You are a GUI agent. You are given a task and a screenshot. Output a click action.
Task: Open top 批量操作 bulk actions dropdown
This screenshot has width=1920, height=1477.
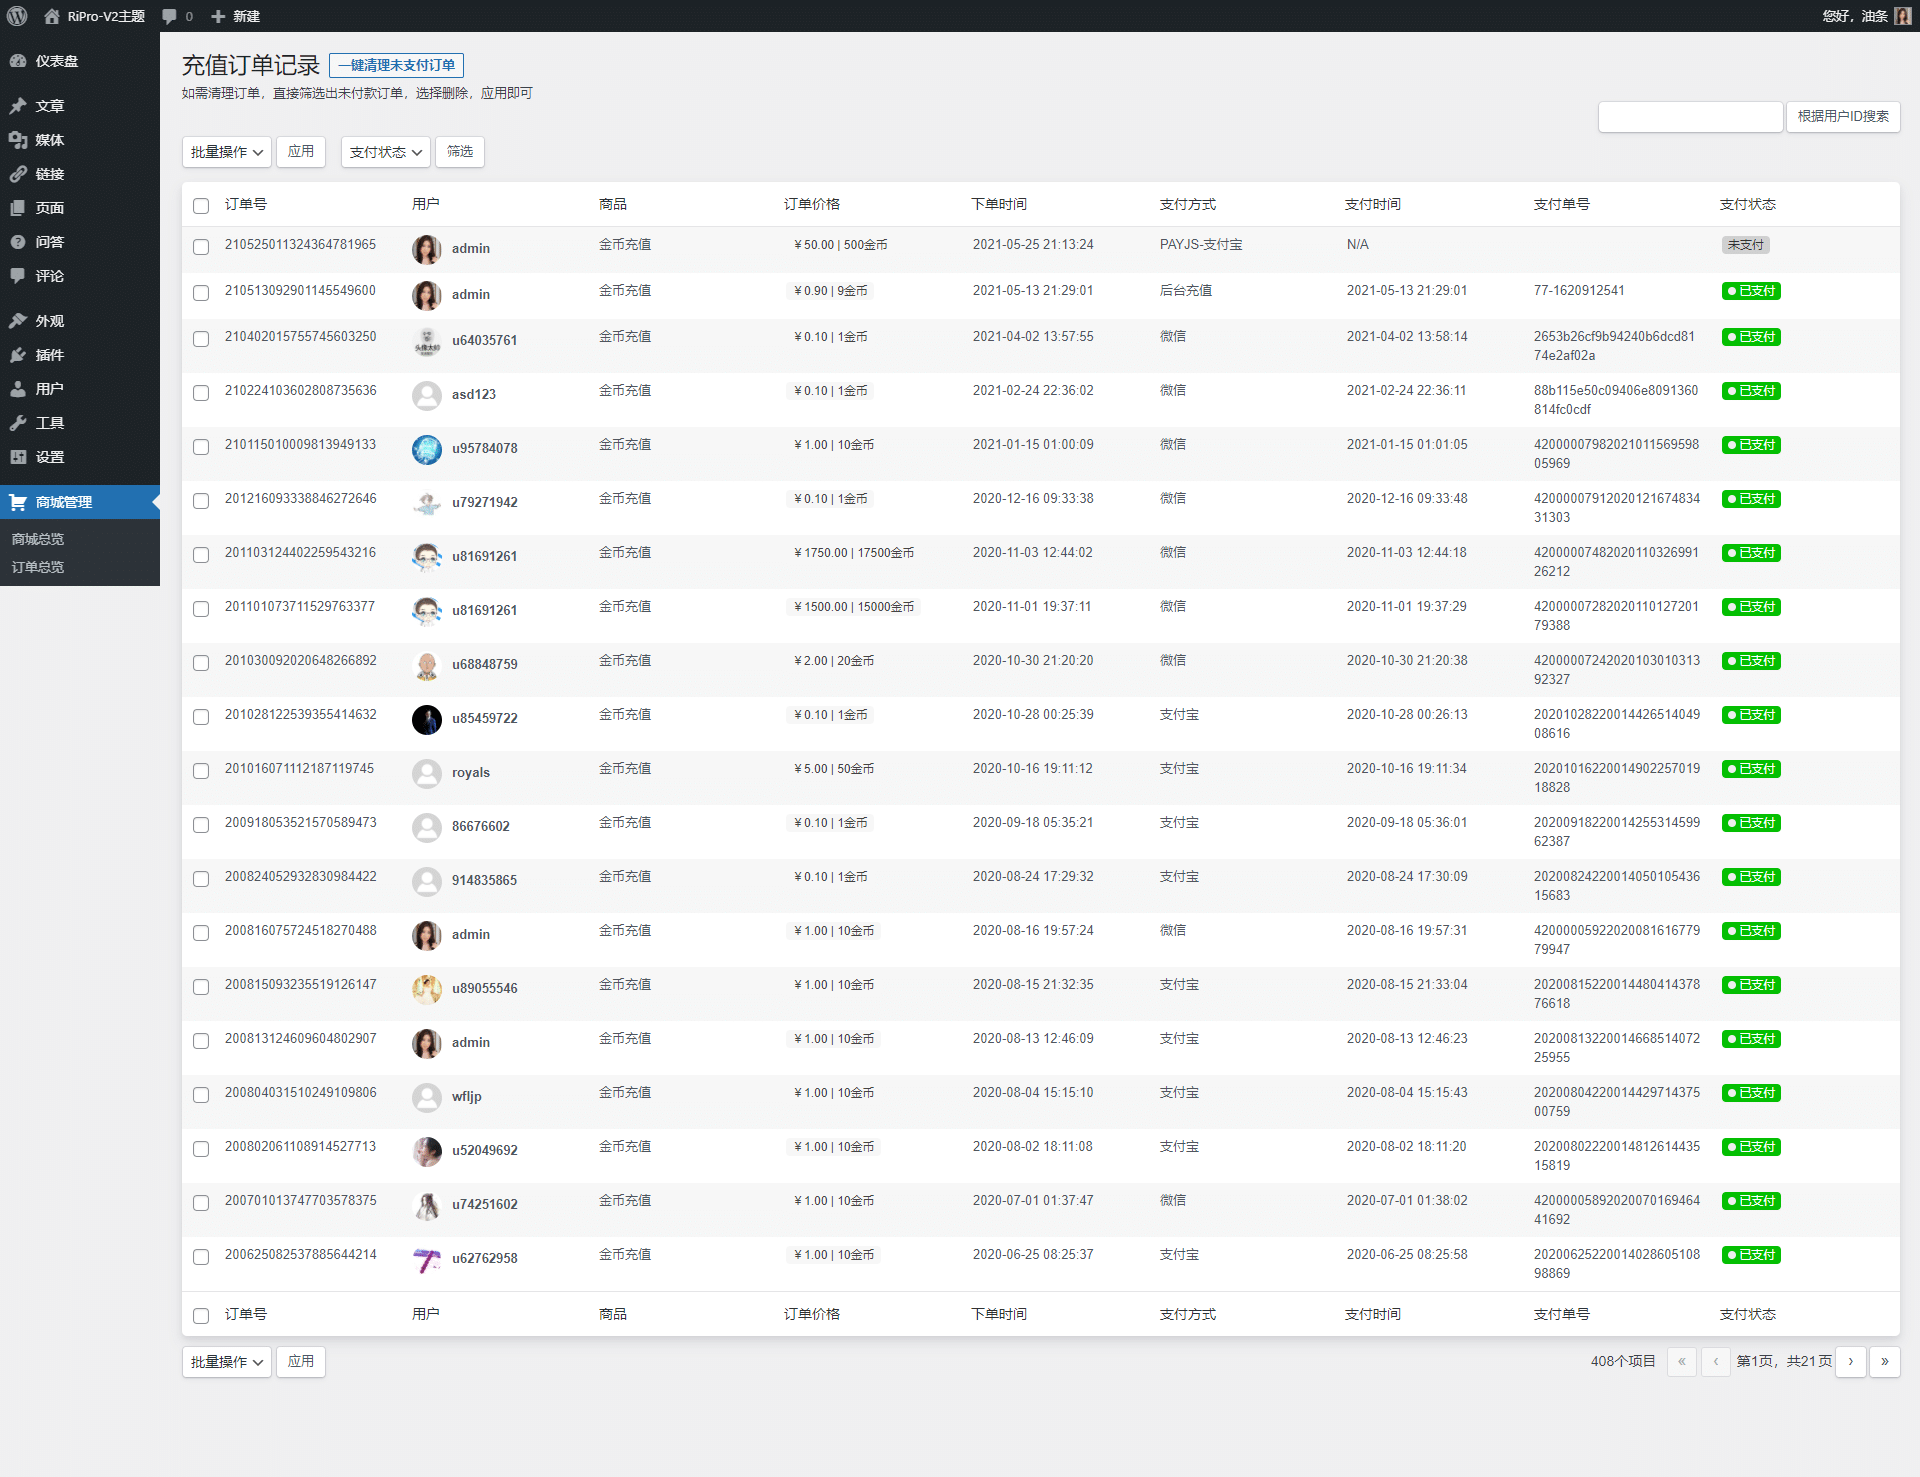(227, 152)
